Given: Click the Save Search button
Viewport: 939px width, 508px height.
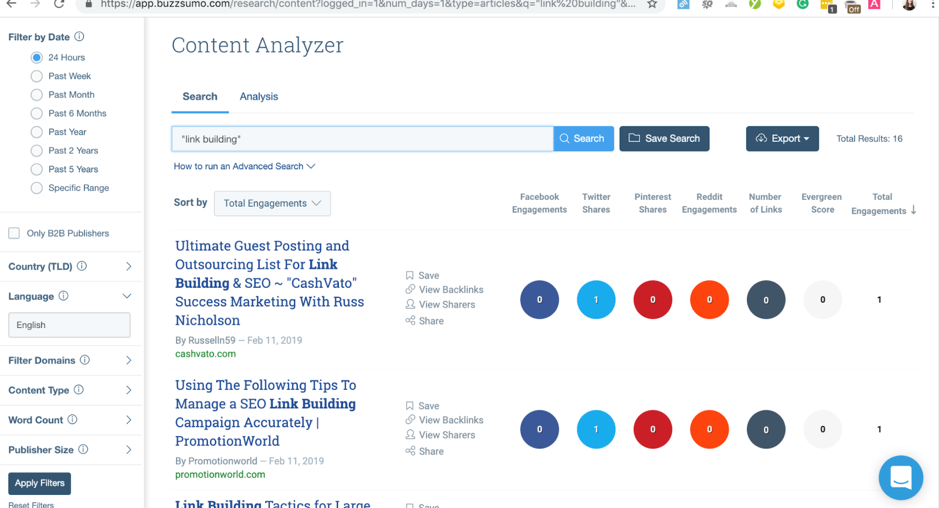Looking at the screenshot, I should (x=664, y=138).
